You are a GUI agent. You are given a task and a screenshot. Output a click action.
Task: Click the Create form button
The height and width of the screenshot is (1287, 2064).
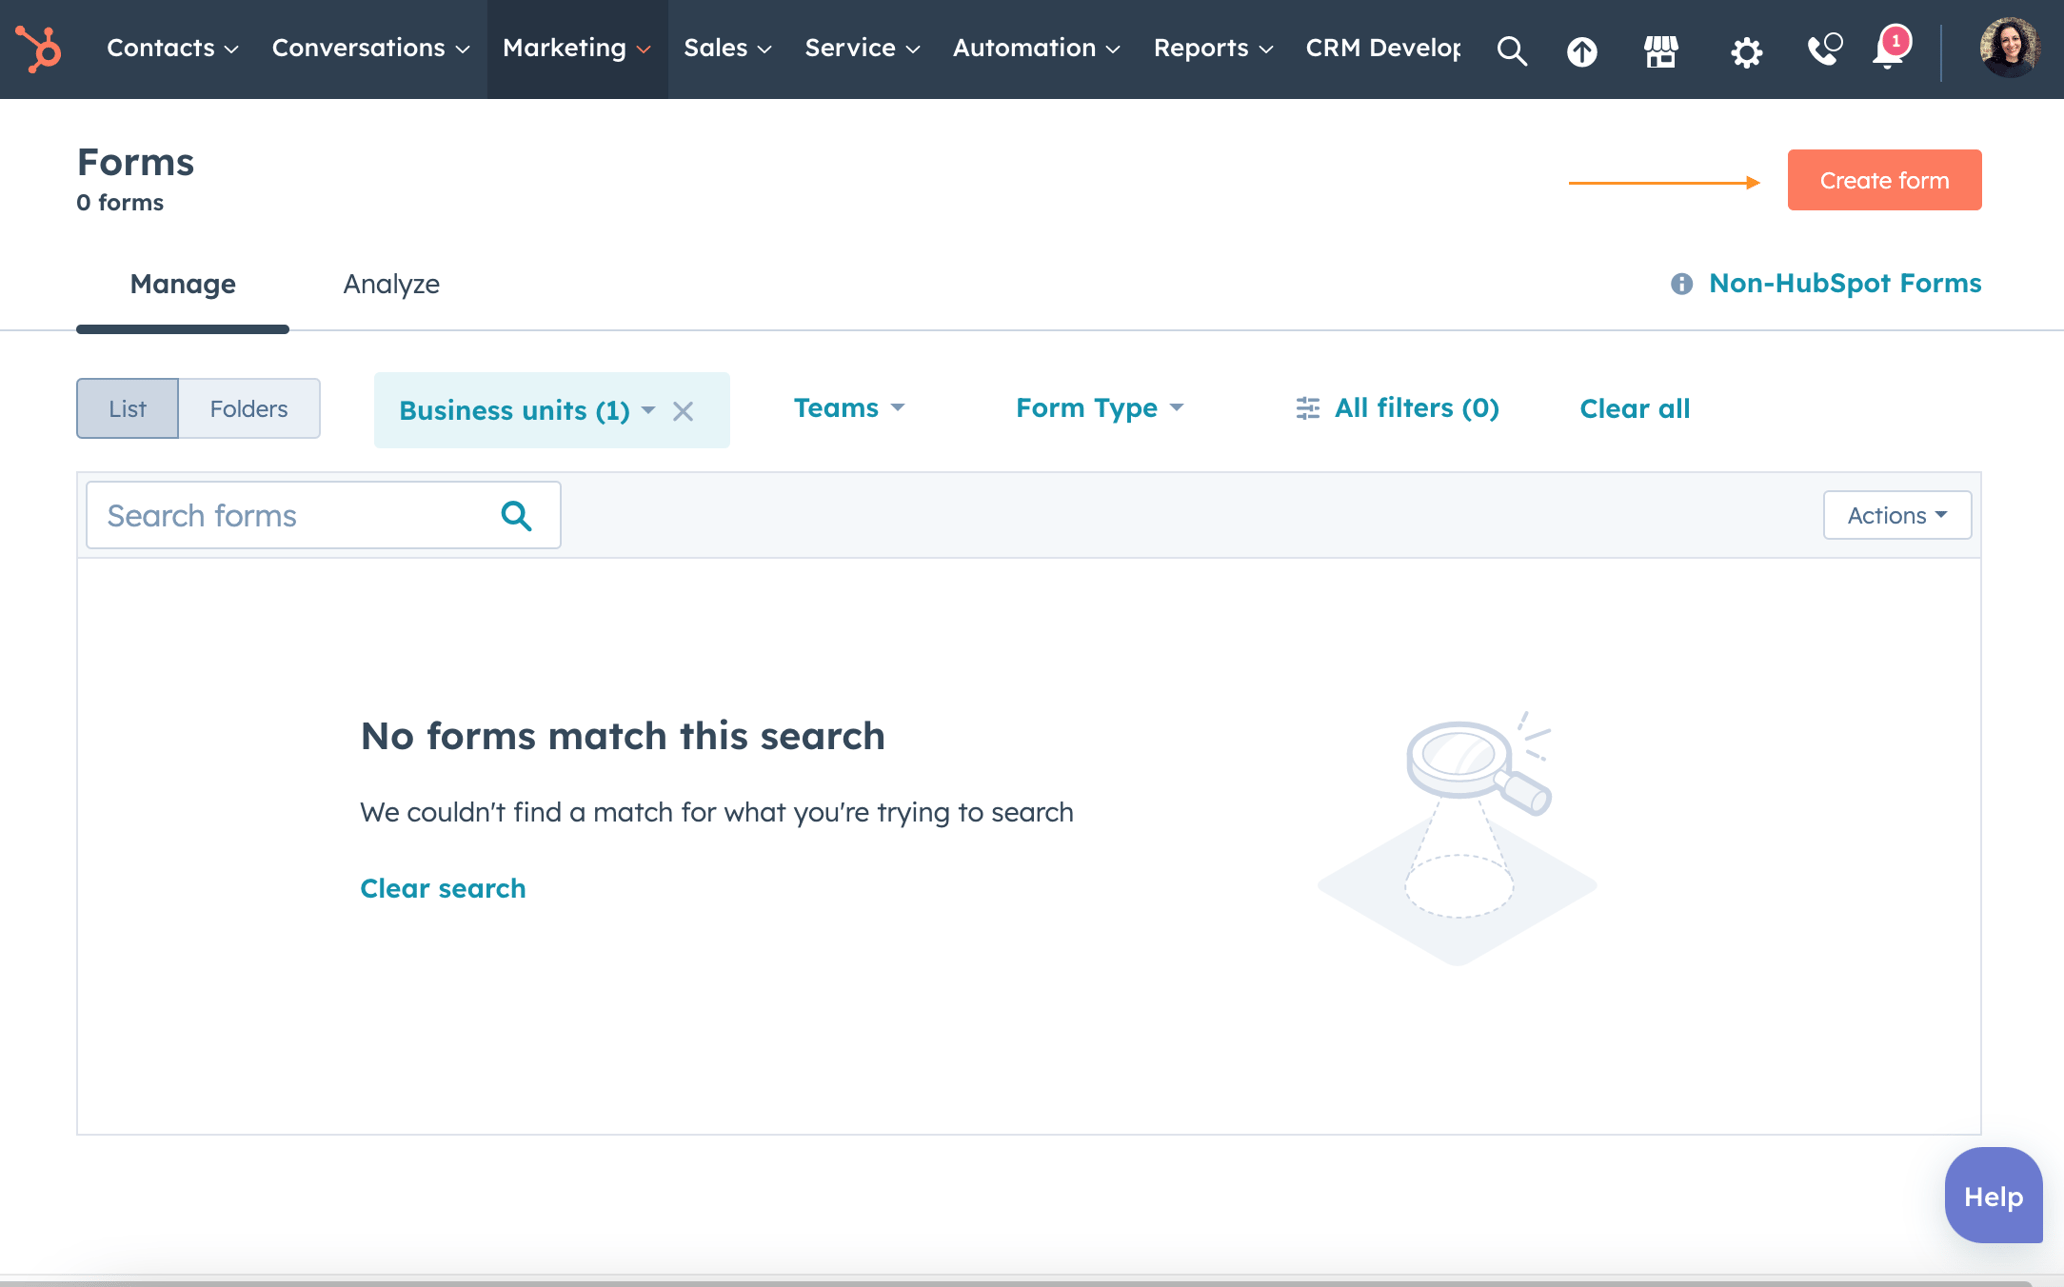click(x=1884, y=180)
